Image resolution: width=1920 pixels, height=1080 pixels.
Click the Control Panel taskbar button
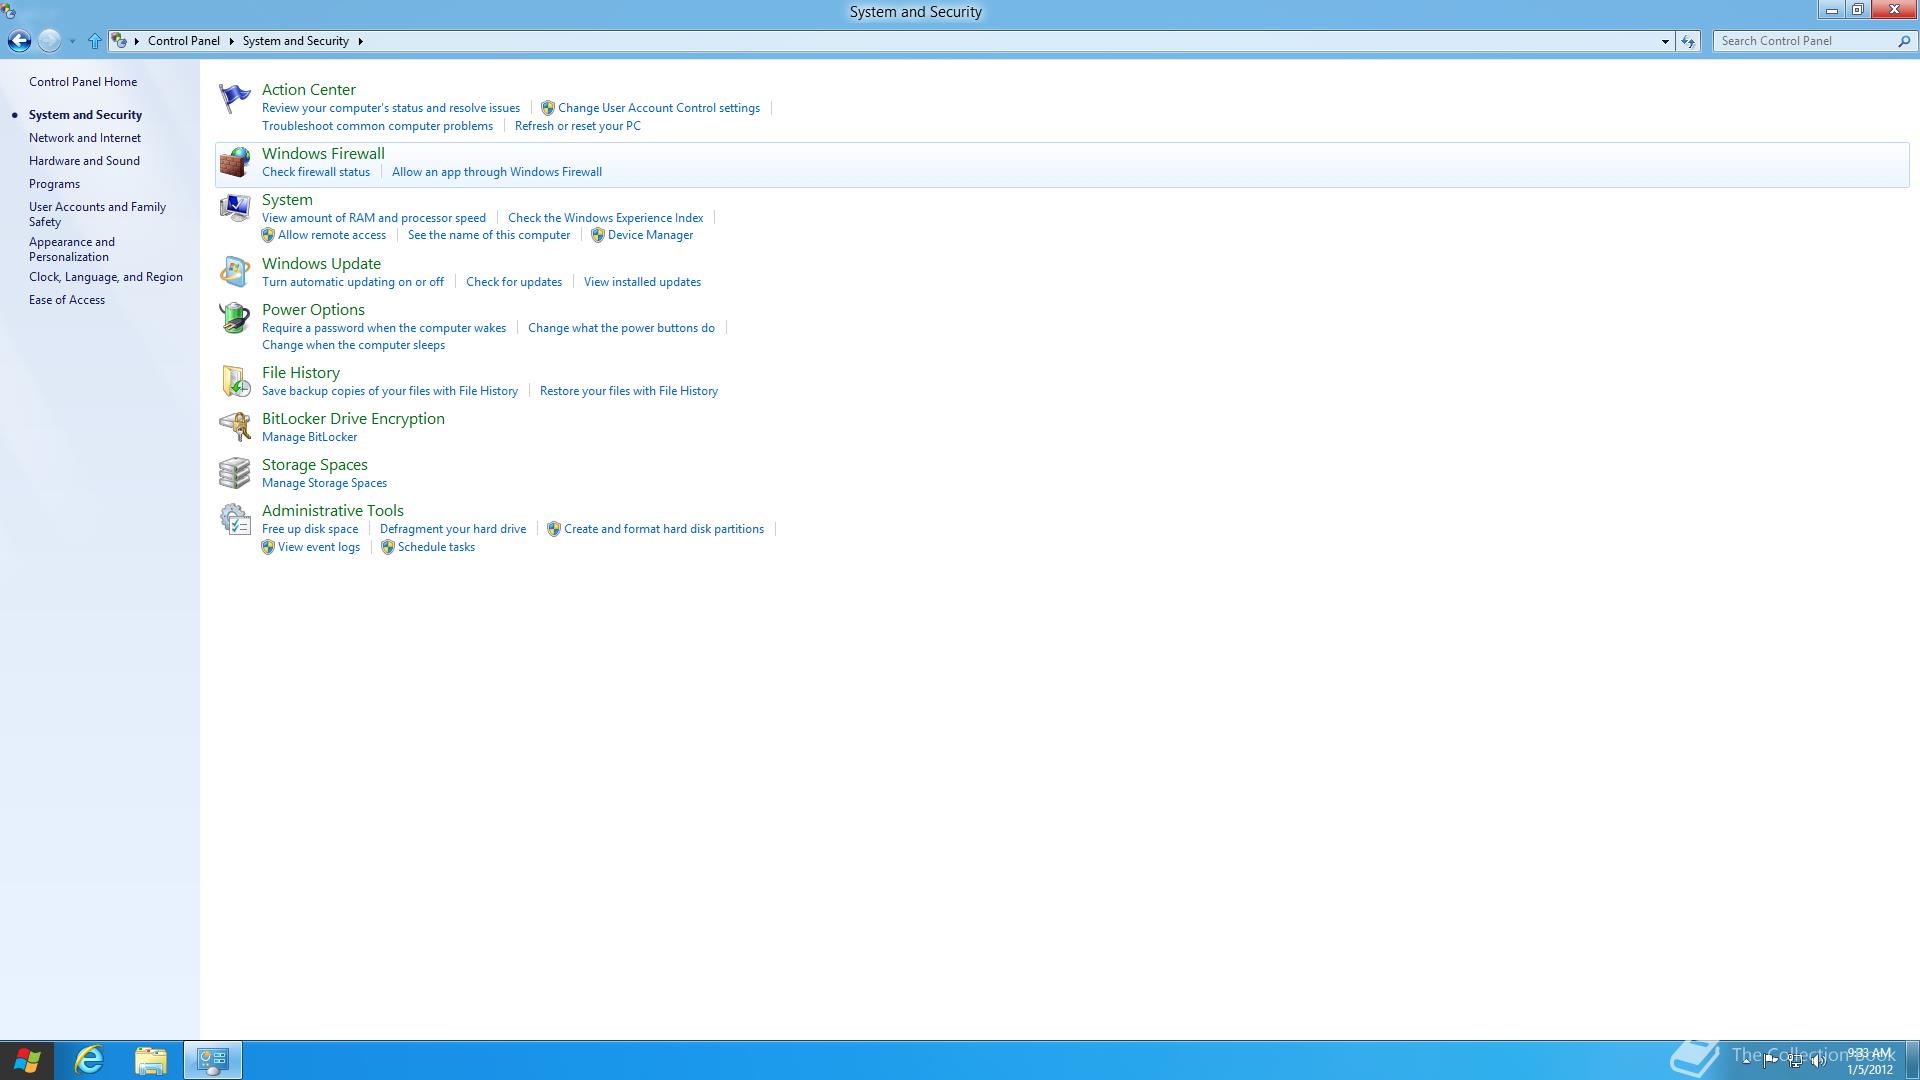coord(213,1060)
